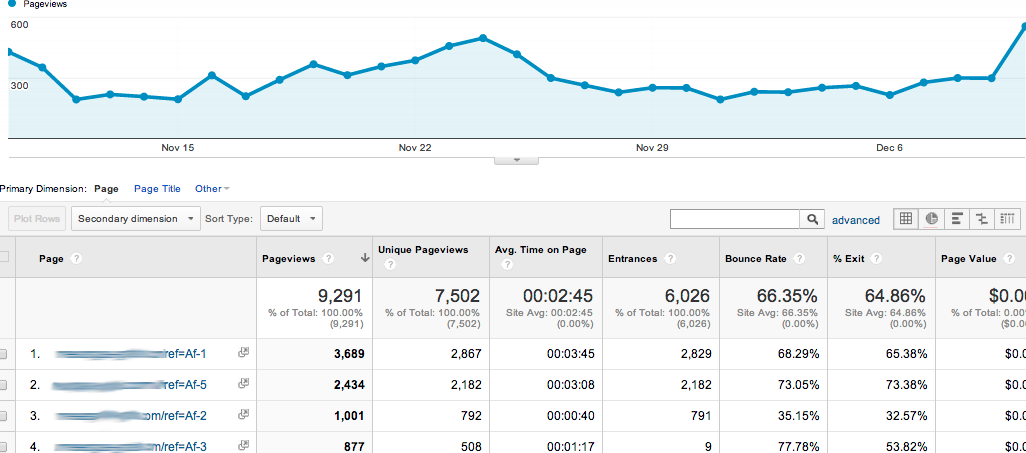Click bounce rate cell 35.15%
Screen dimensions: 1026x453
coord(798,416)
